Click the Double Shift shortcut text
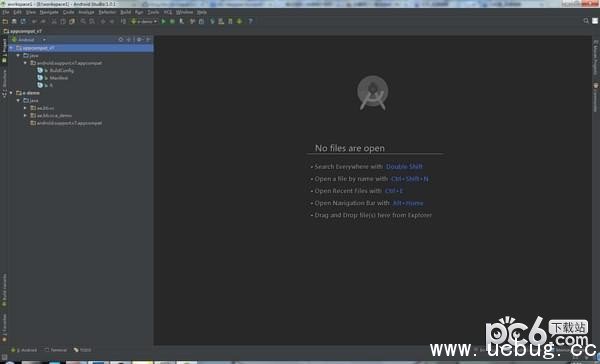Screen dimensions: 600x364 pyautogui.click(x=404, y=166)
